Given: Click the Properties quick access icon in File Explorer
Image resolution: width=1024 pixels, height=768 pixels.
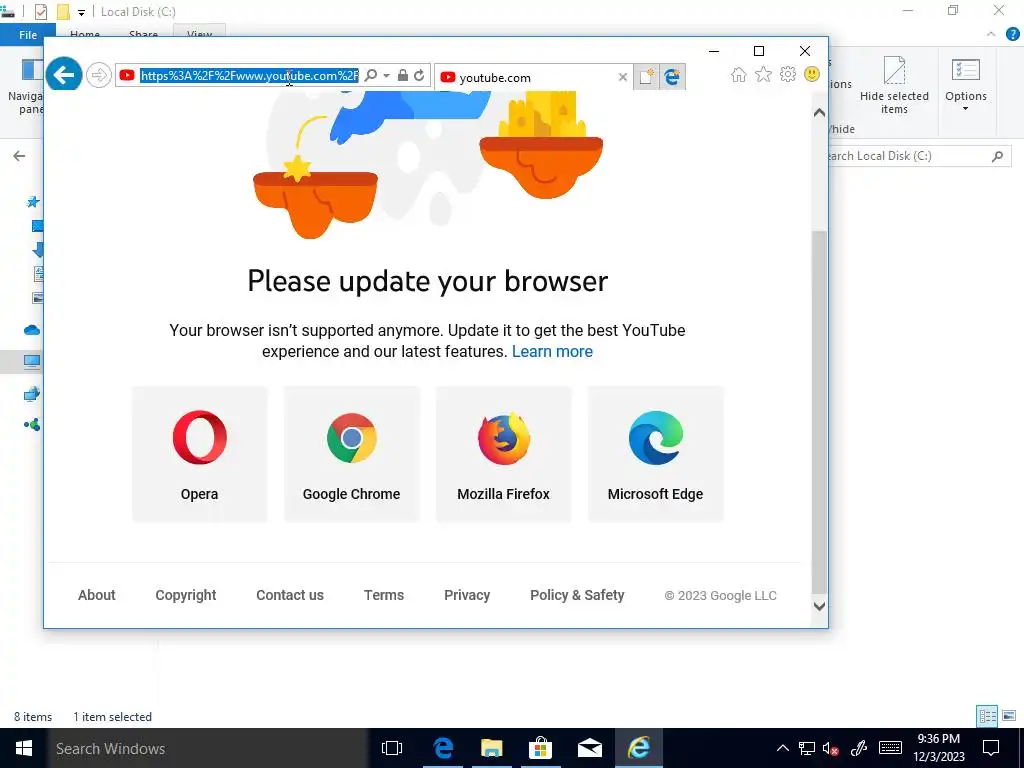Looking at the screenshot, I should pyautogui.click(x=40, y=12).
